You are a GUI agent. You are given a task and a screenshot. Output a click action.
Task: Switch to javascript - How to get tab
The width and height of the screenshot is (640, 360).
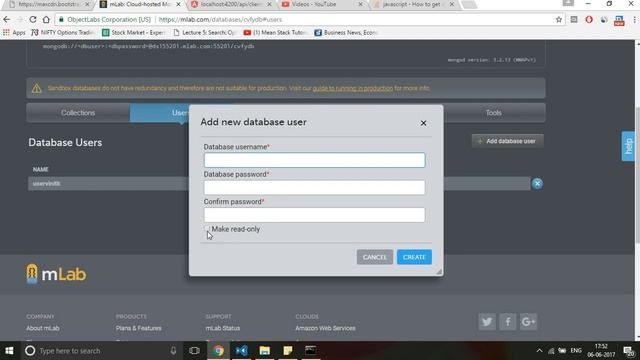click(x=414, y=4)
